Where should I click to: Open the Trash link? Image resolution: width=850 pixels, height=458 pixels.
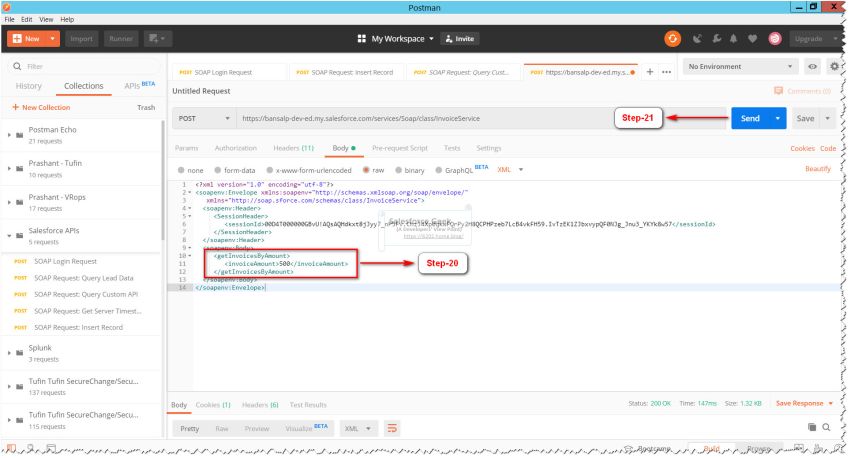tap(146, 107)
